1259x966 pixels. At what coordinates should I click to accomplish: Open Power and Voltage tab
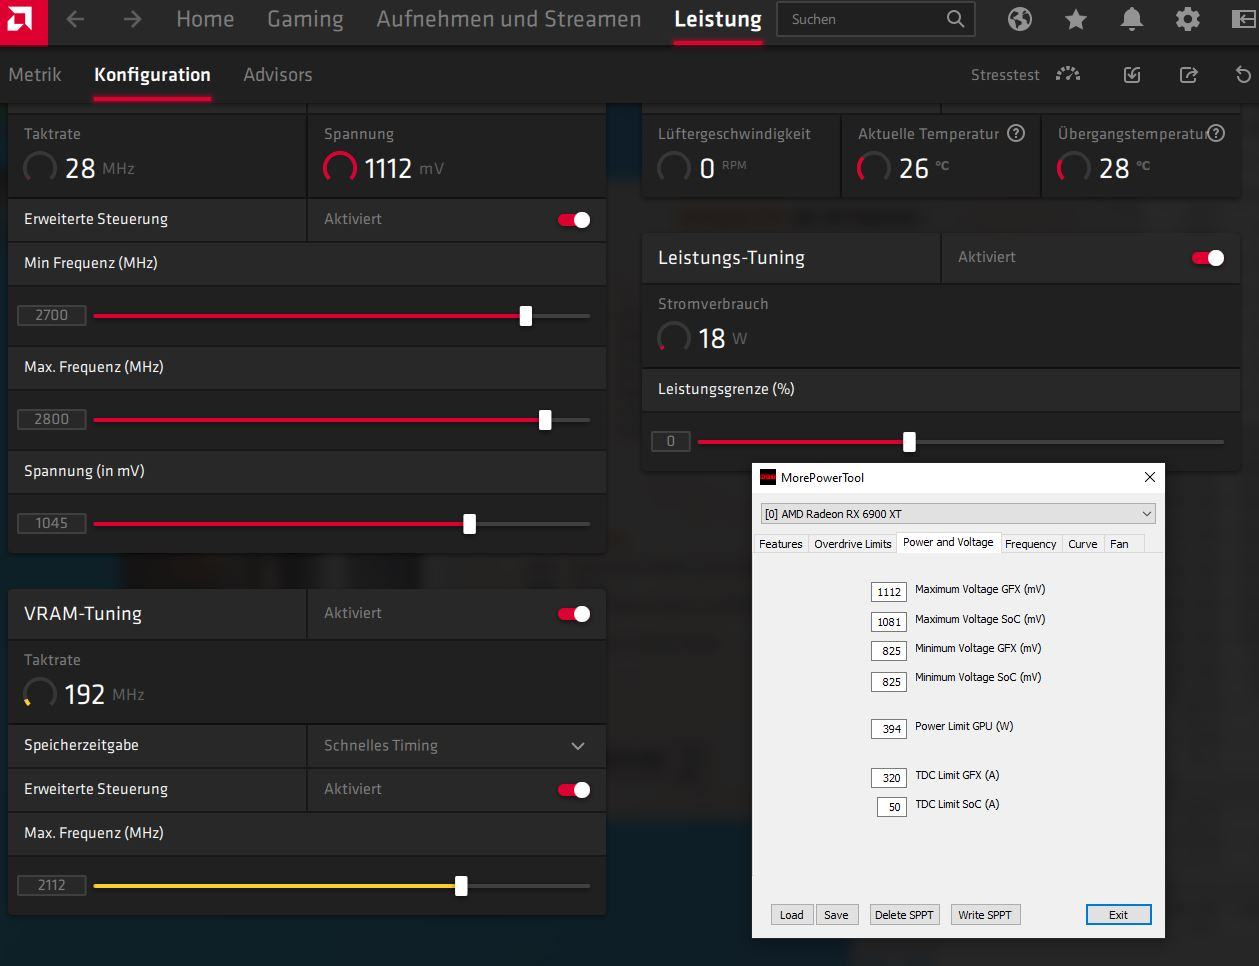tap(948, 542)
